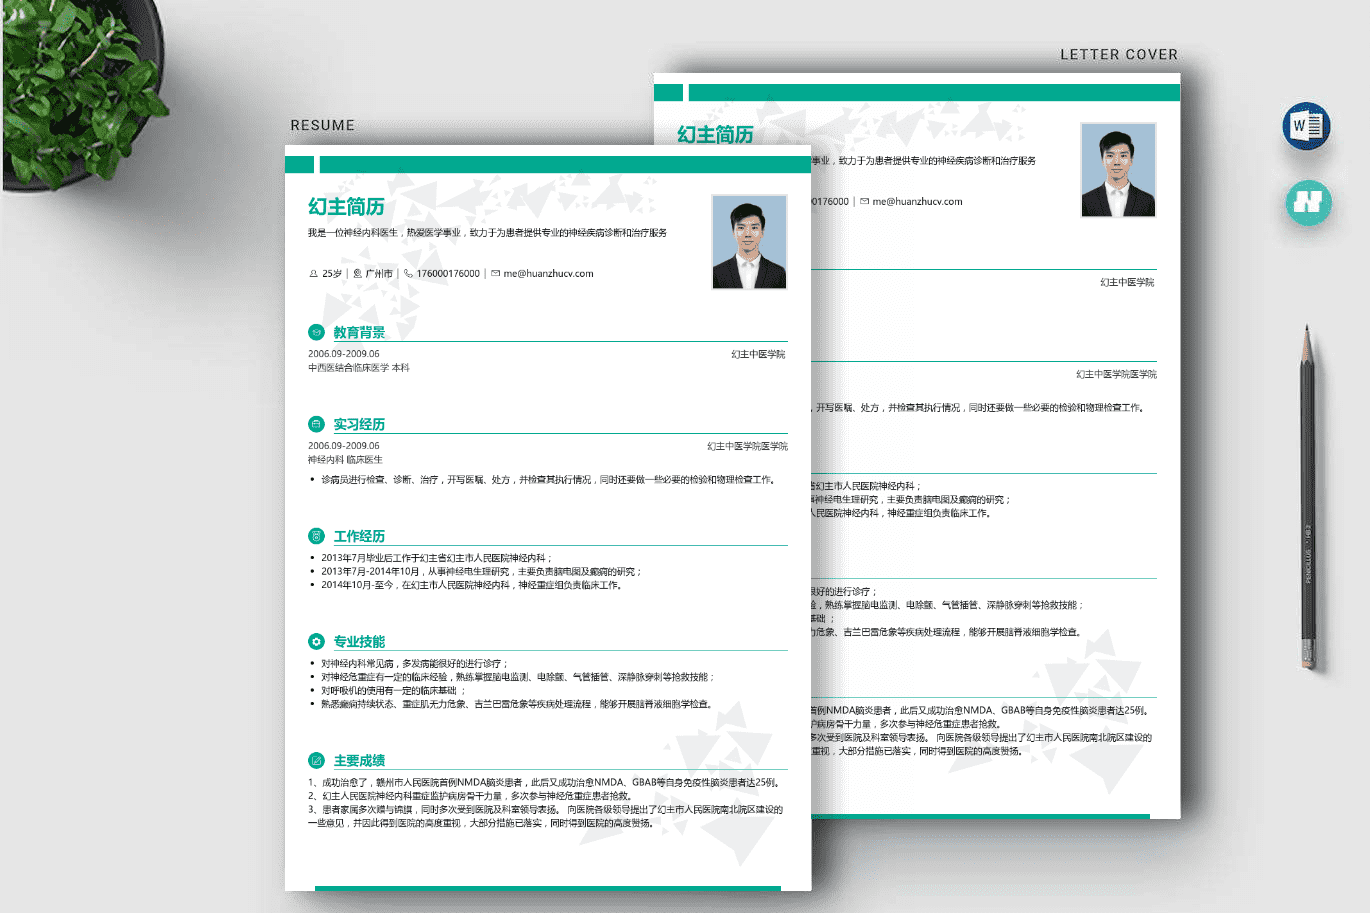Image resolution: width=1370 pixels, height=913 pixels.
Task: Click the age text 25岁
Action: pyautogui.click(x=332, y=273)
